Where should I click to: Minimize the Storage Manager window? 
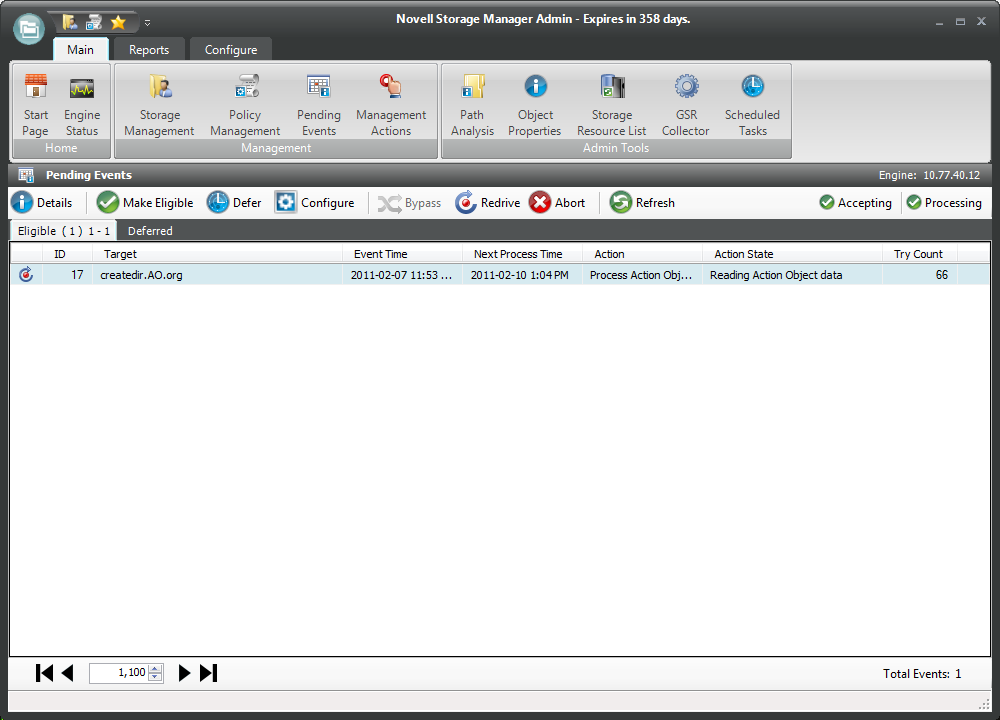click(939, 22)
